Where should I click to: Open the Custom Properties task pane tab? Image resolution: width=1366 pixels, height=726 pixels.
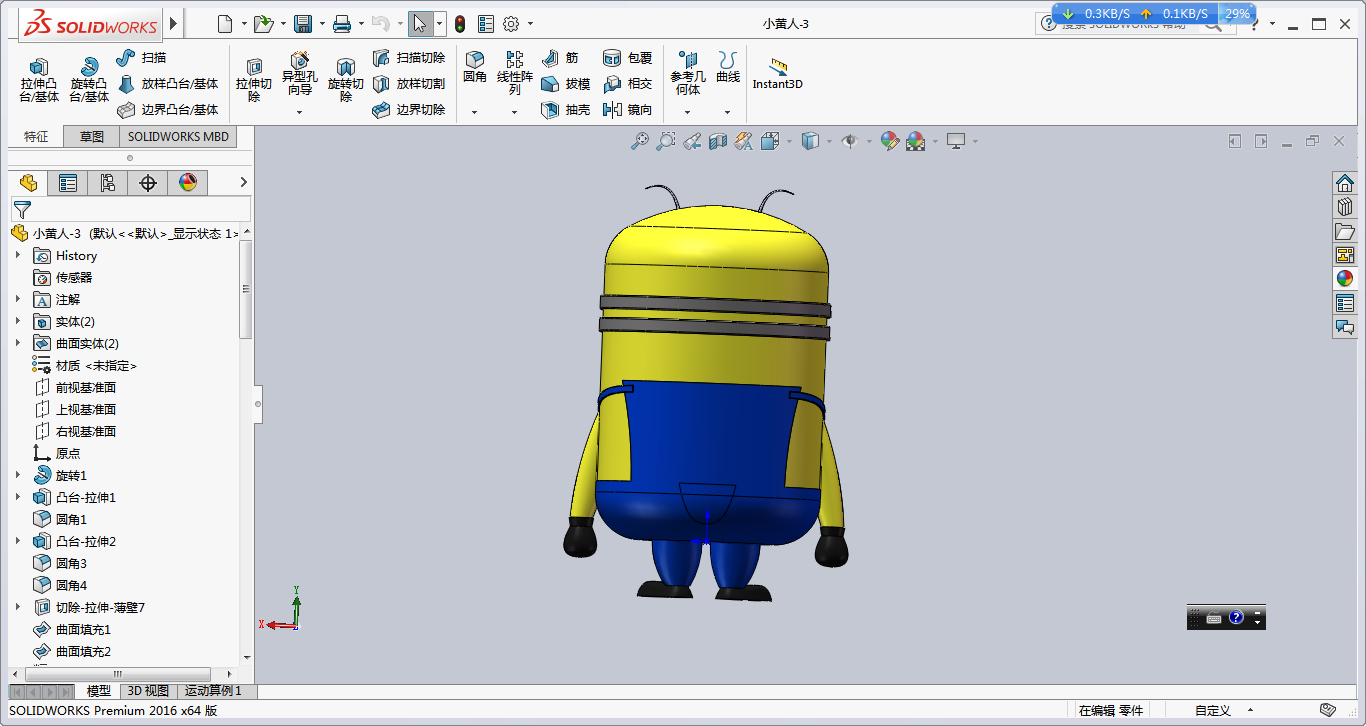click(1345, 303)
